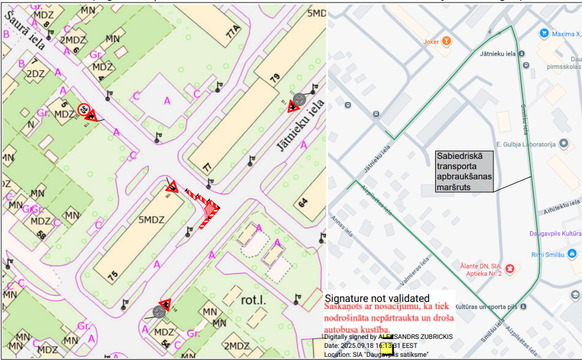Click the Rimi Smilšu shopping bag marker
582x360 pixels.
click(572, 254)
